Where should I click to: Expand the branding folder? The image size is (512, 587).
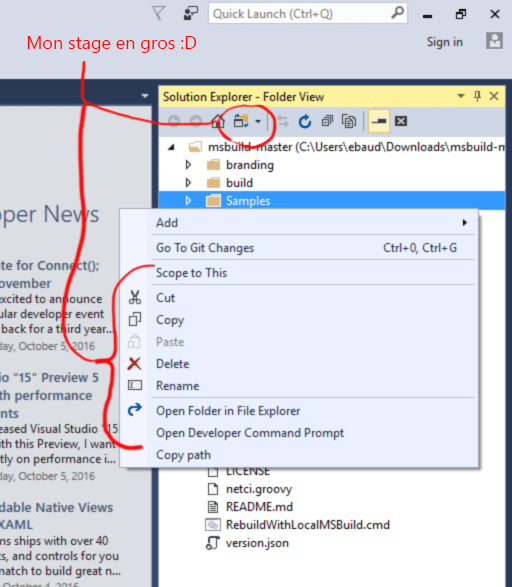pyautogui.click(x=188, y=165)
